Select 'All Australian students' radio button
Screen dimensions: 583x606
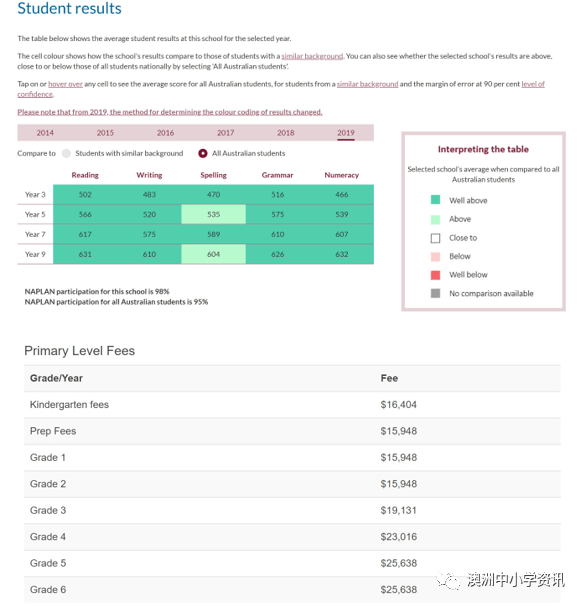point(203,153)
